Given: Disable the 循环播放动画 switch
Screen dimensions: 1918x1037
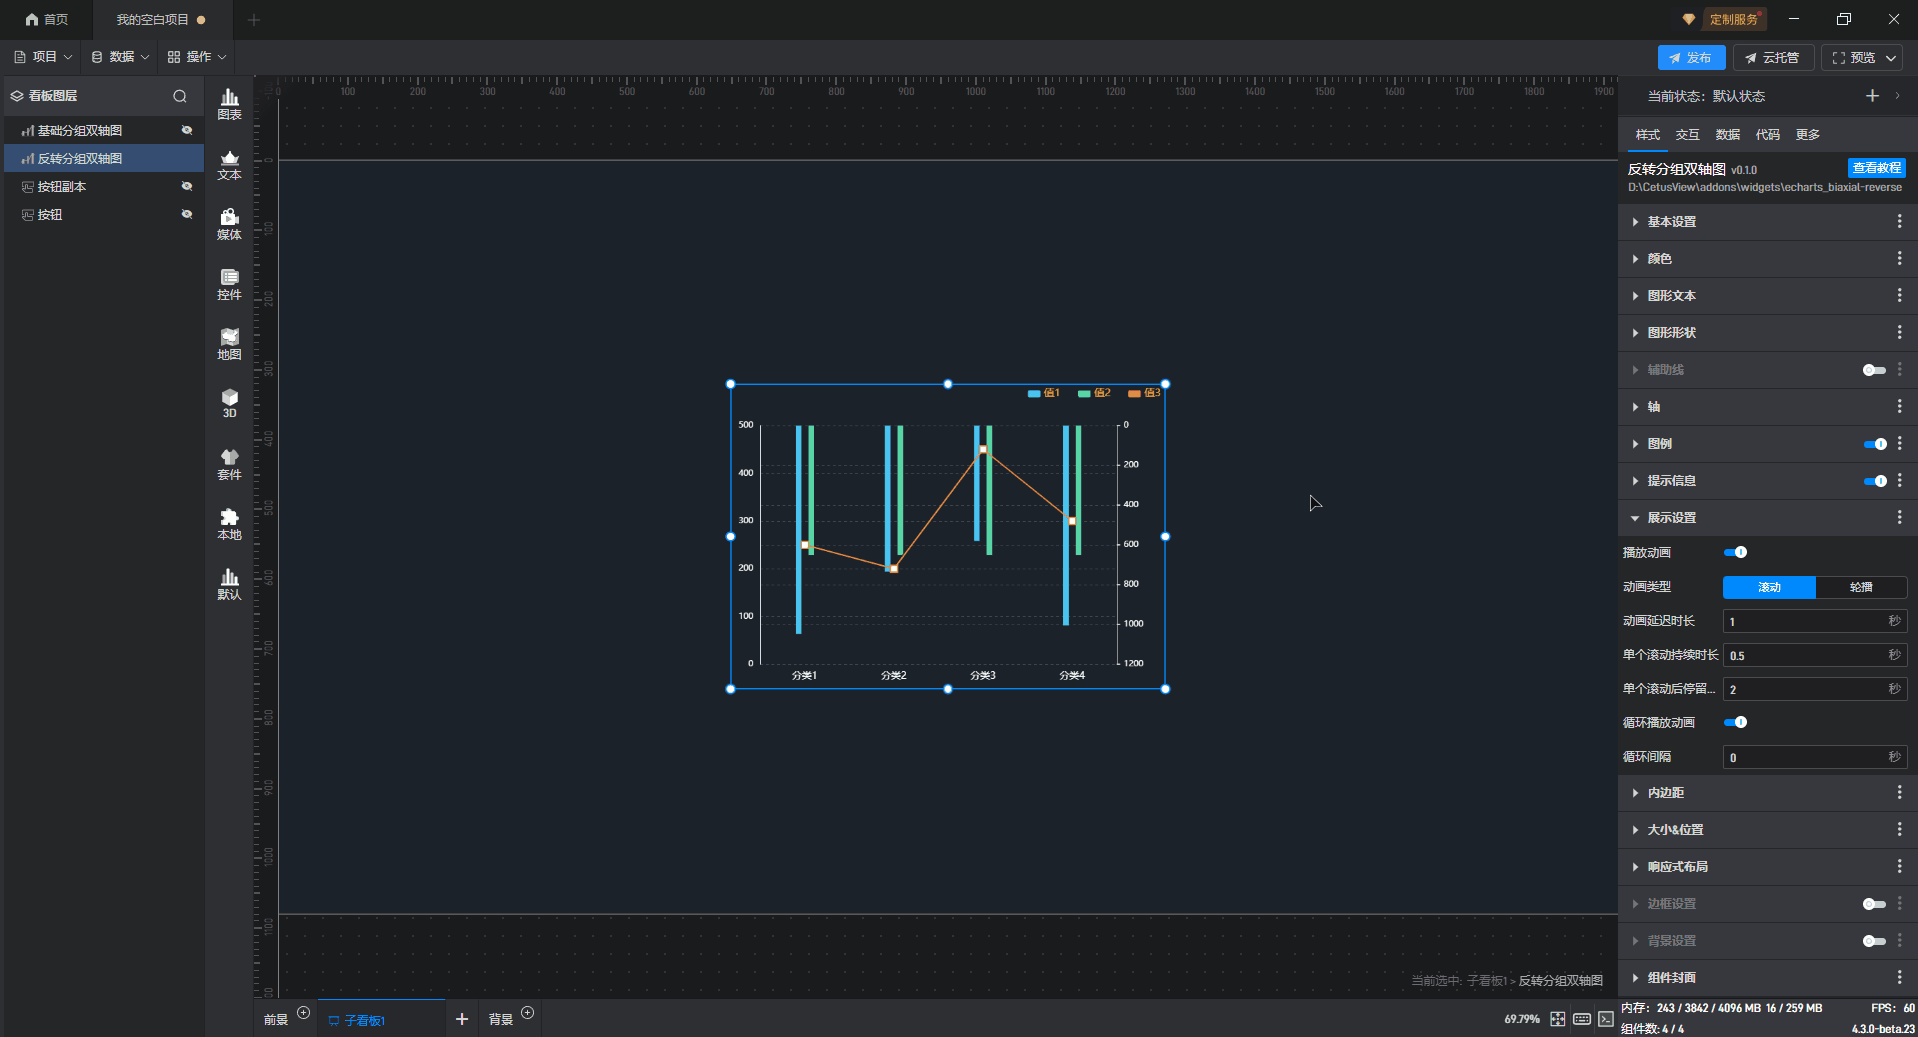Looking at the screenshot, I should point(1735,722).
